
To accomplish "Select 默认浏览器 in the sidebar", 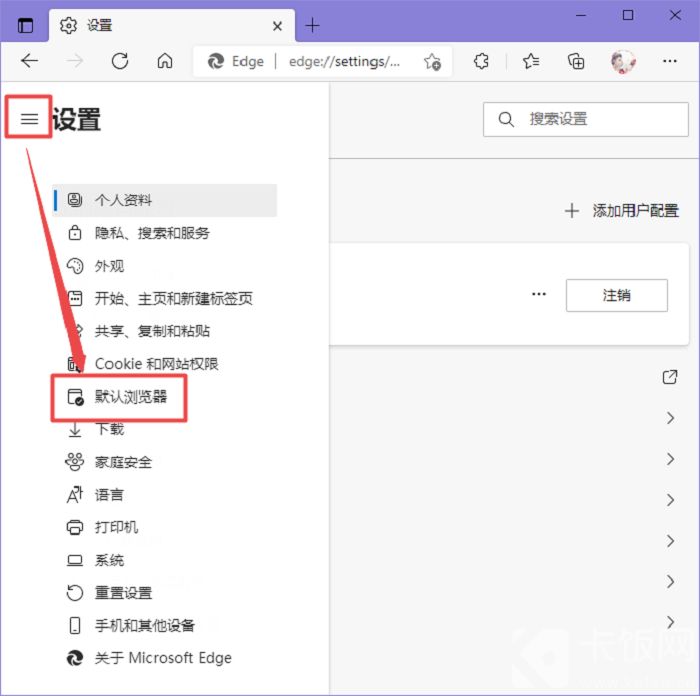I will 117,397.
